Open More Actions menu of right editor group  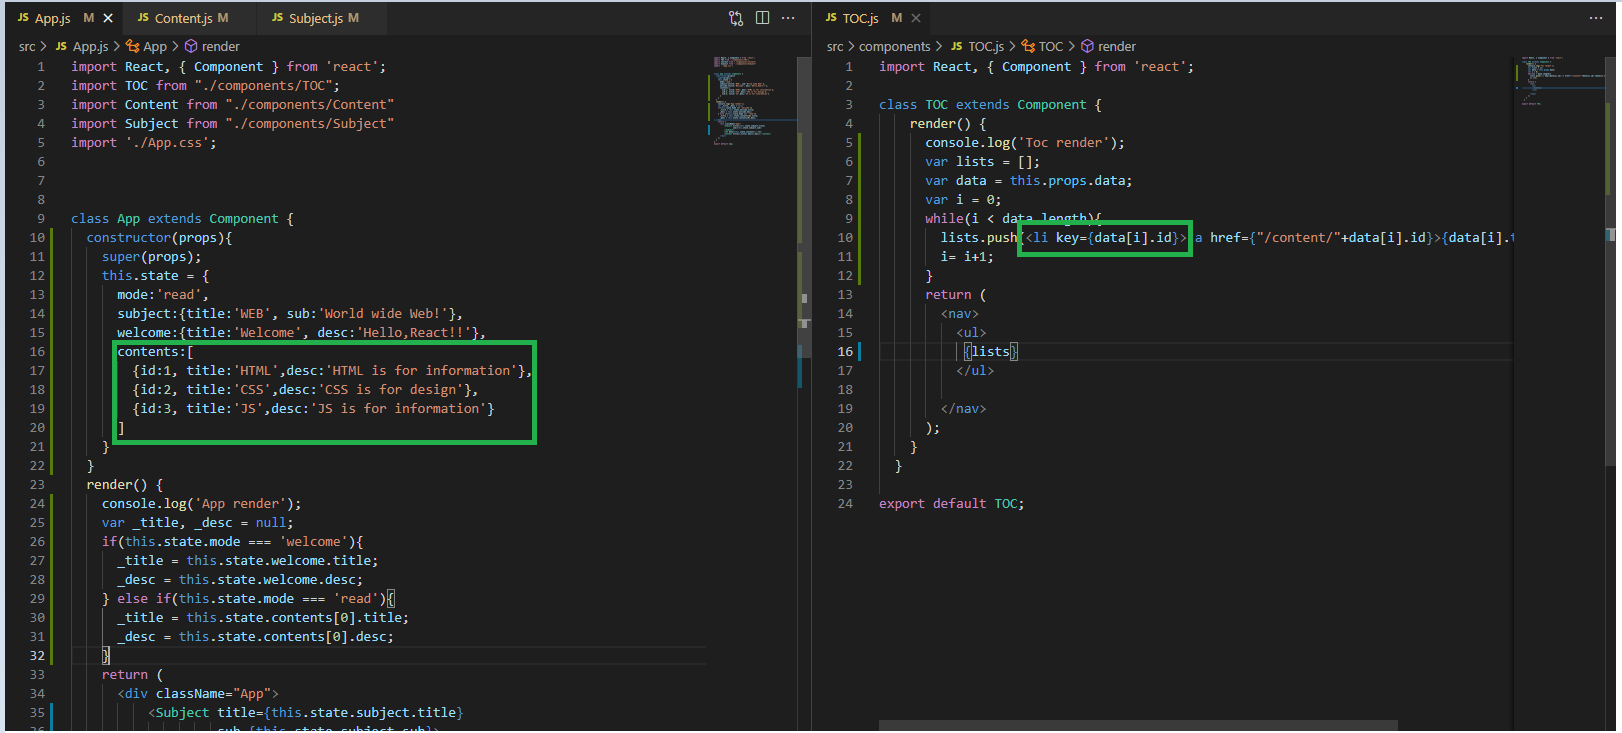coord(1596,18)
